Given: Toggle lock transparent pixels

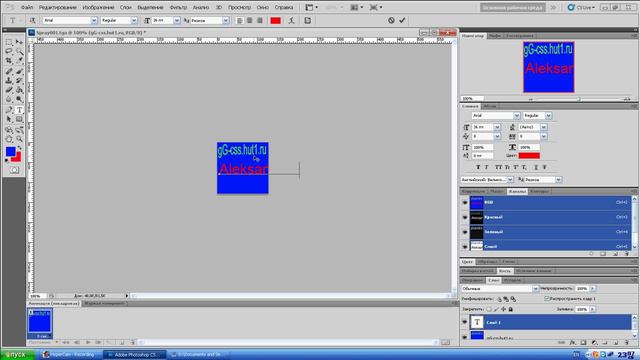Looking at the screenshot, I should (489, 309).
